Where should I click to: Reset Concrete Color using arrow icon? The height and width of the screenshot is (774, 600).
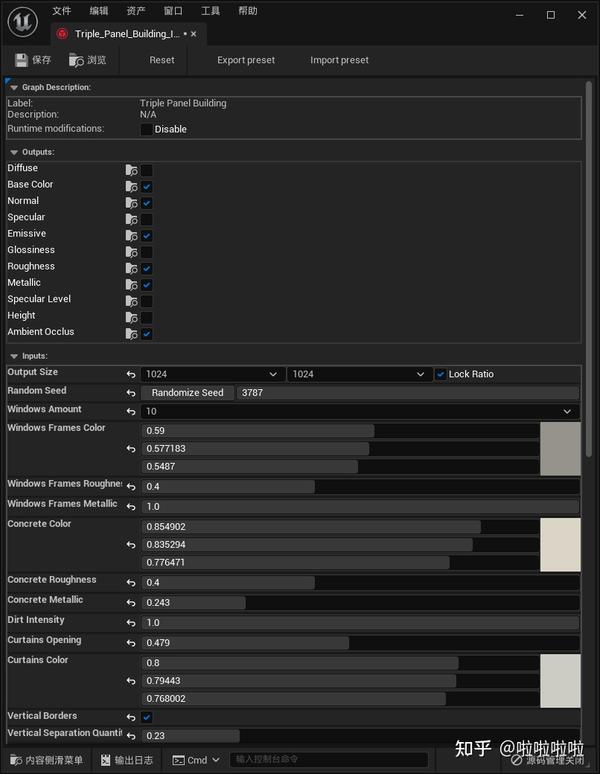(130, 545)
